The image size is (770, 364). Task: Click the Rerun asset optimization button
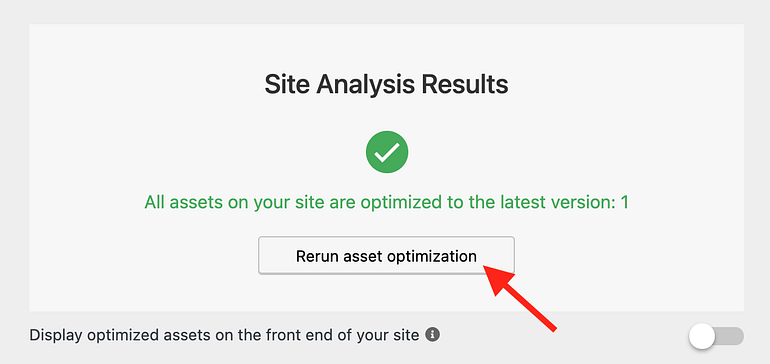tap(386, 255)
